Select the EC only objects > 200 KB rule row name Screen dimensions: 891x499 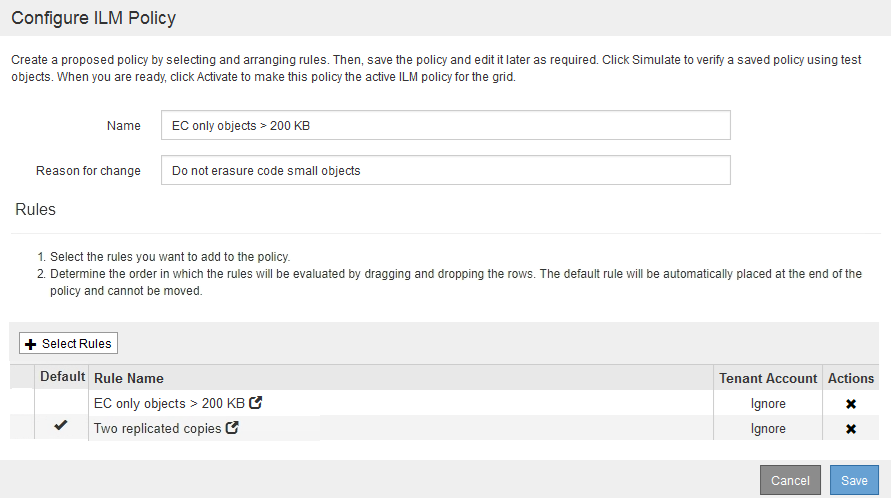click(x=169, y=404)
